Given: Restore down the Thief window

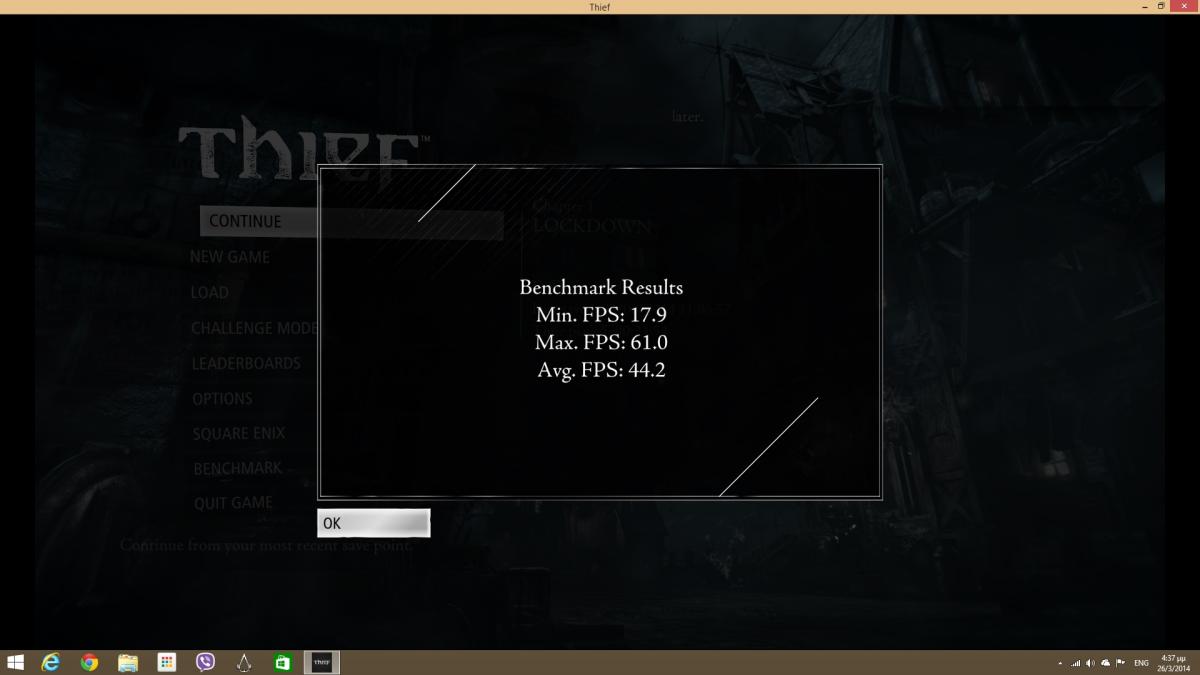Looking at the screenshot, I should [1161, 6].
